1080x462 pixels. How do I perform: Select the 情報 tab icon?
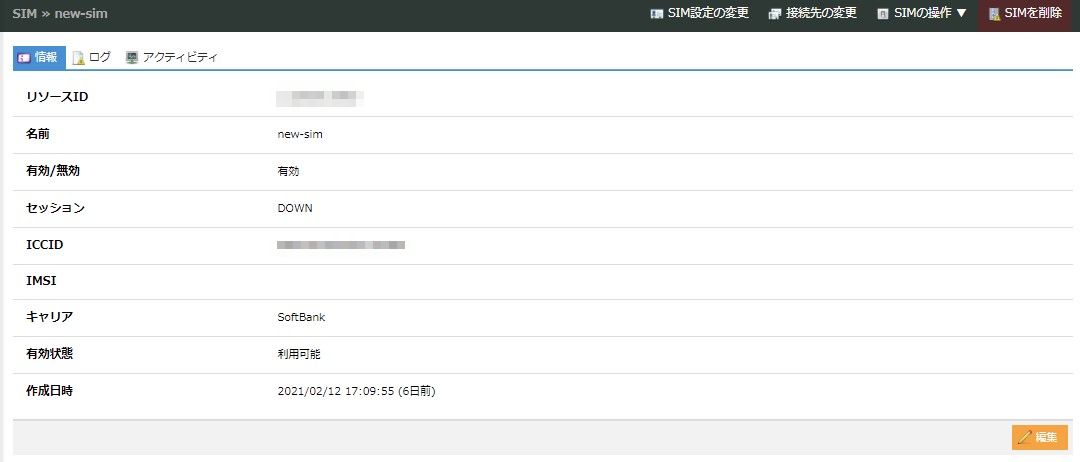click(x=24, y=58)
